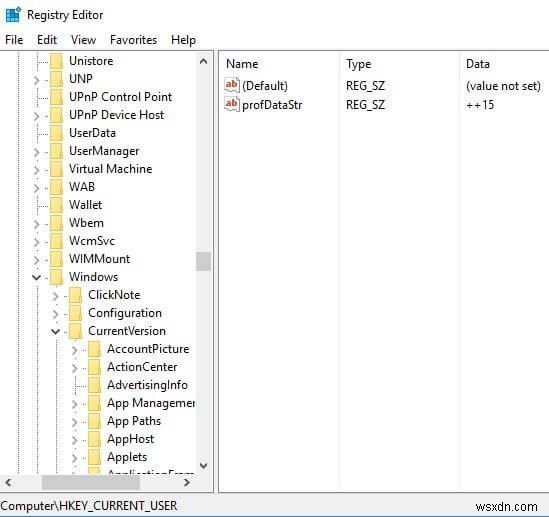Expand the UserManager key

pos(36,152)
